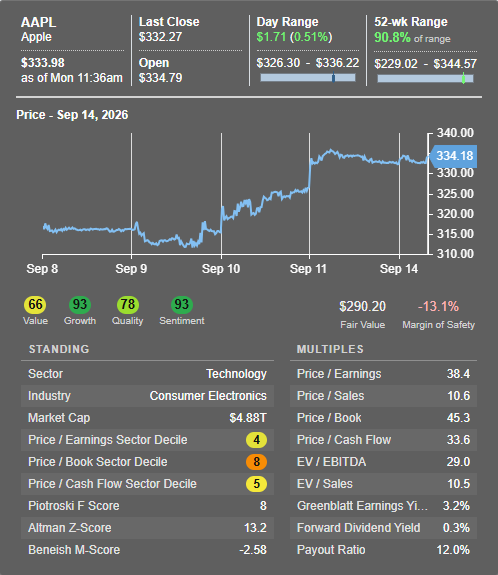Image resolution: width=498 pixels, height=575 pixels.
Task: Click the EV / Sales multiple 10.5
Action: (458, 484)
